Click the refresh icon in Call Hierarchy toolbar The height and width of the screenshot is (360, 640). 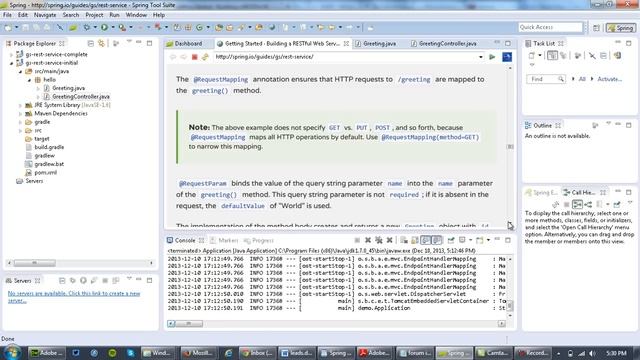point(556,204)
